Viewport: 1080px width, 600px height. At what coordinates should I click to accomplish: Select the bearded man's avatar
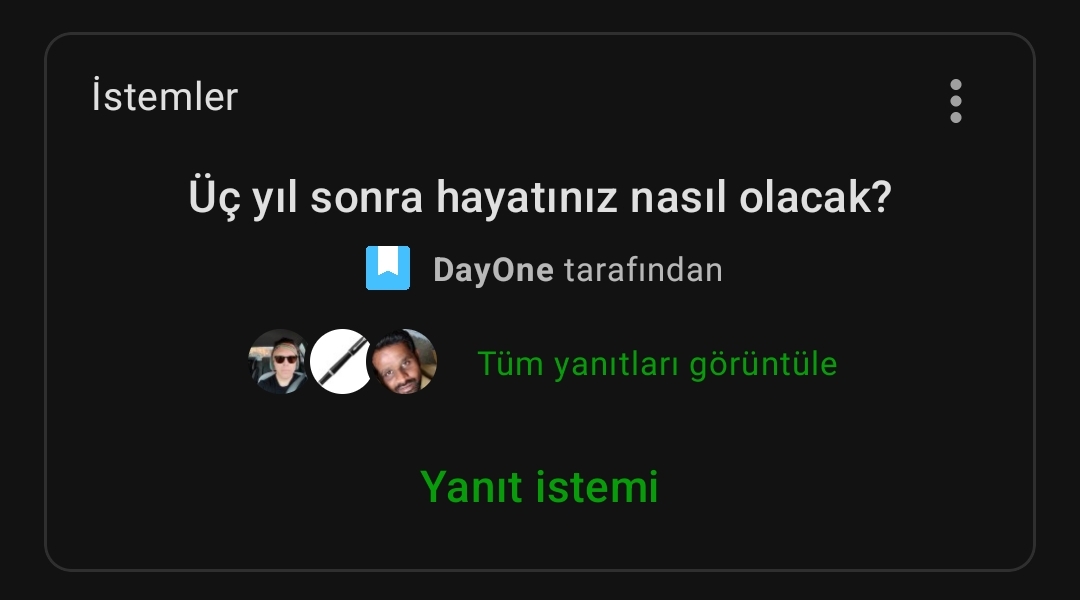pyautogui.click(x=404, y=362)
